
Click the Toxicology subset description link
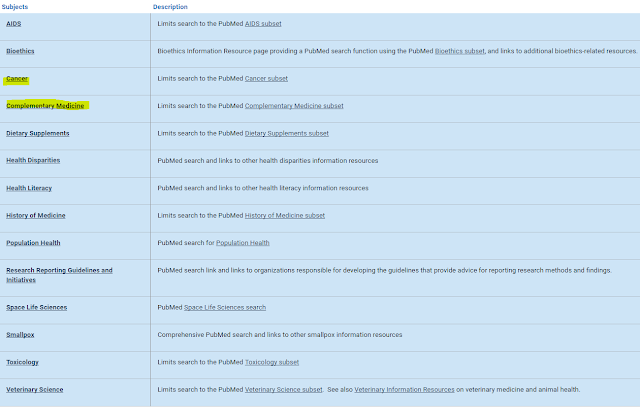(x=272, y=362)
